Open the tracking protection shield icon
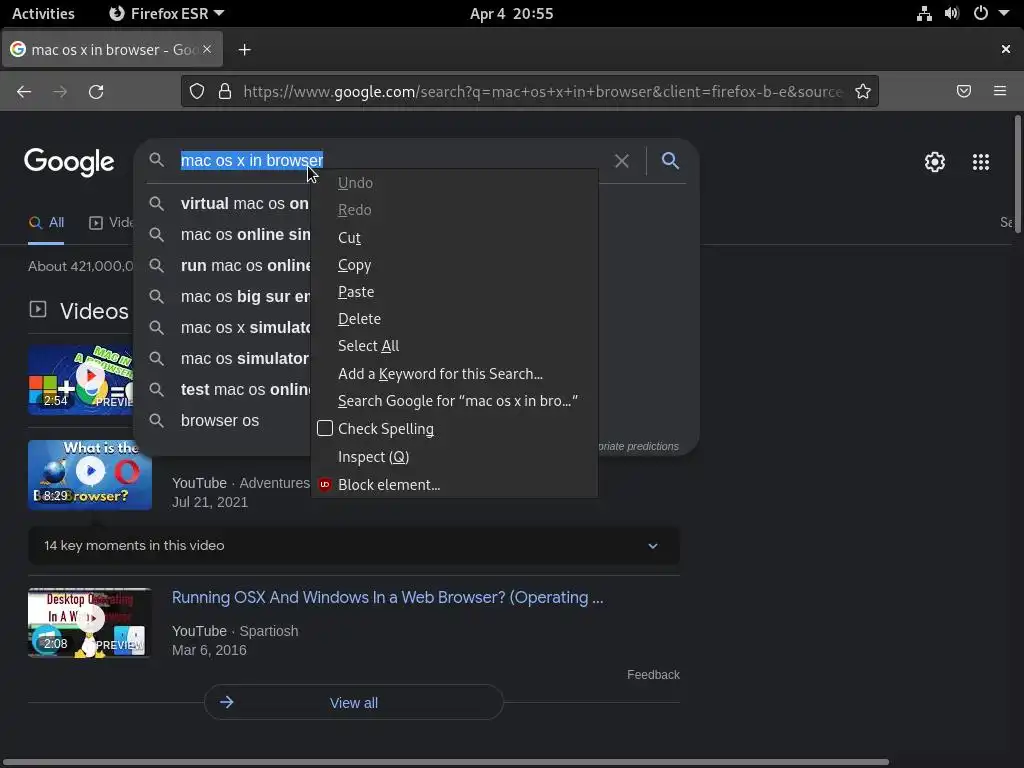Viewport: 1024px width, 768px height. tap(197, 91)
